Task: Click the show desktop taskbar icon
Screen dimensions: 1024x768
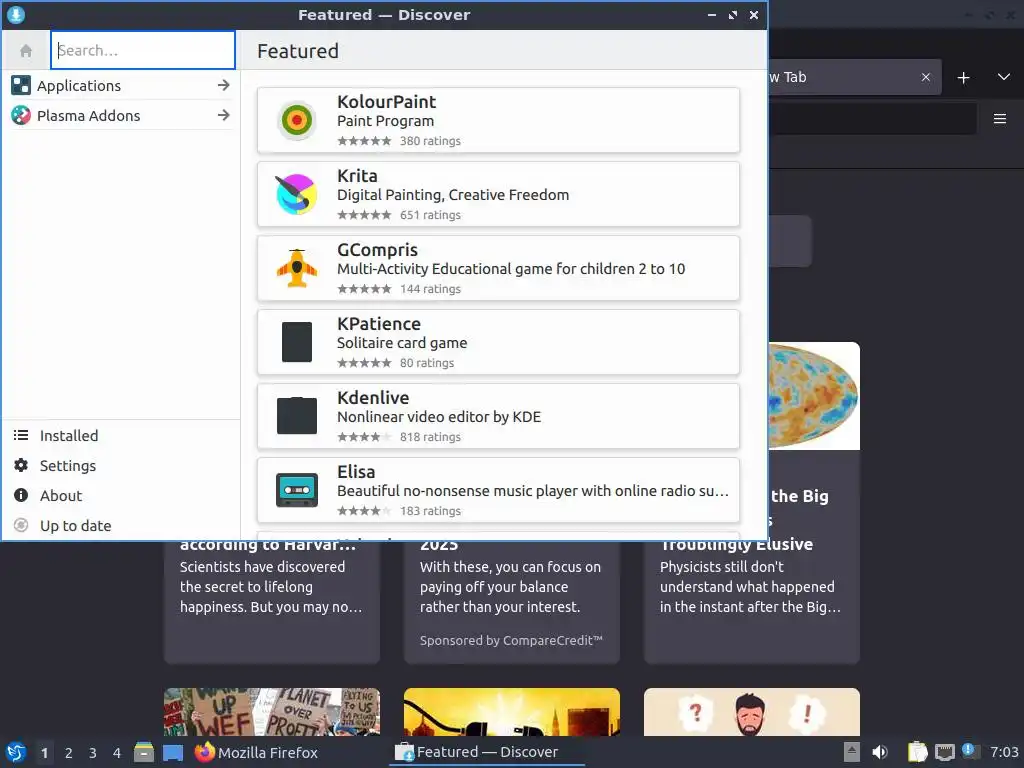Action: pyautogui.click(x=172, y=752)
